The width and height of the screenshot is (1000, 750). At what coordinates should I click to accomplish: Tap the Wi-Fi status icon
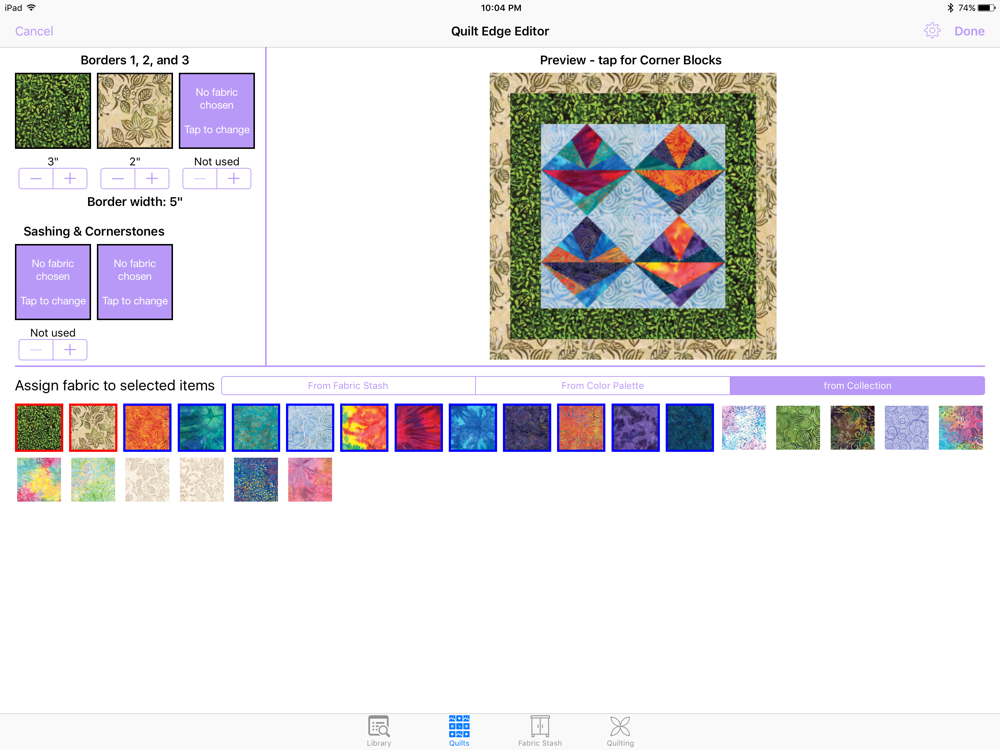coord(31,8)
